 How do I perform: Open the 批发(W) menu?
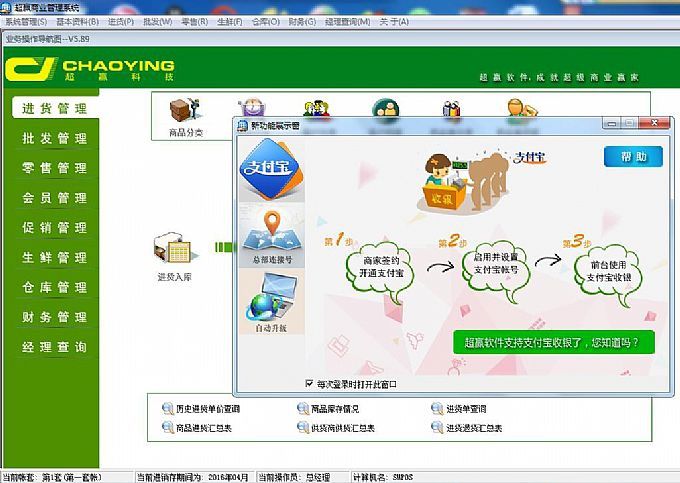pos(158,22)
